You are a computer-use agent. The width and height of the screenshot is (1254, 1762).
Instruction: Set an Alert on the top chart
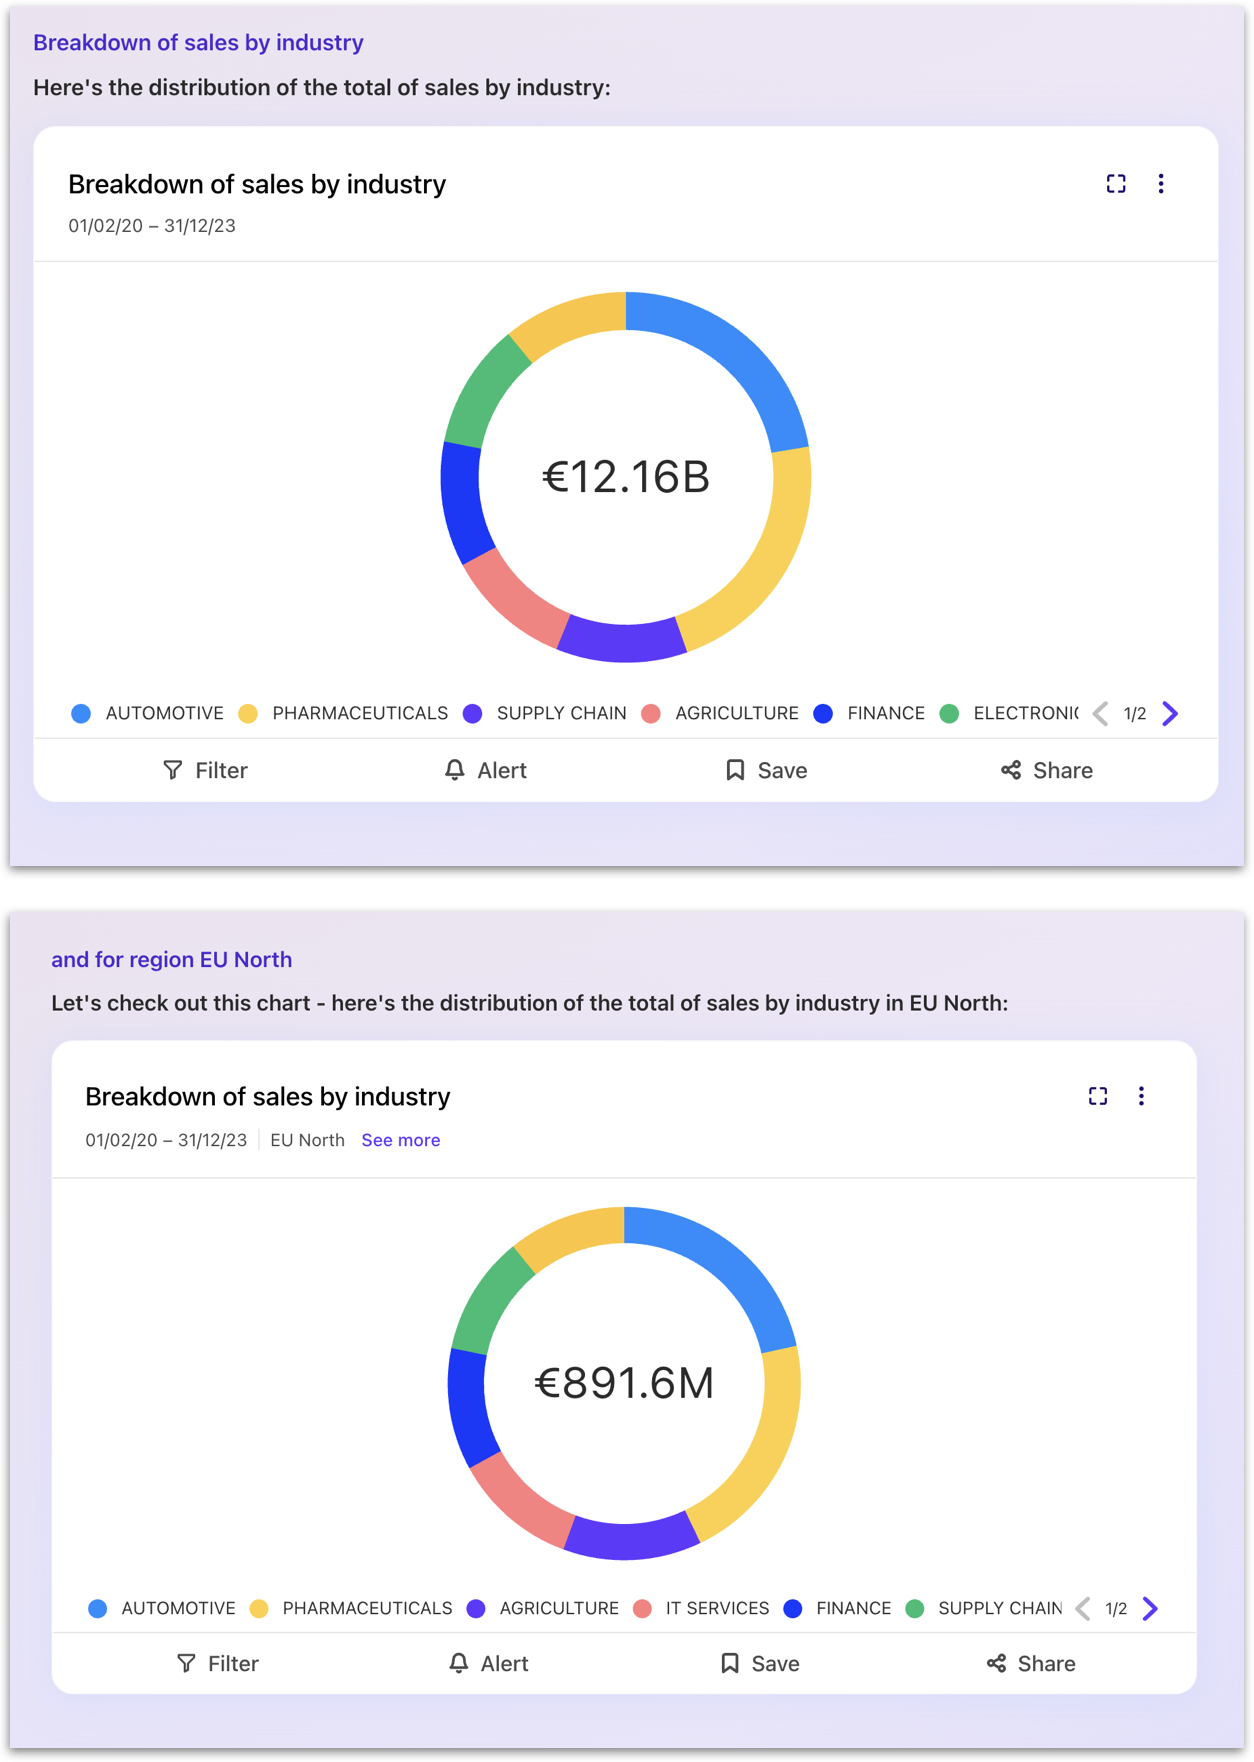[486, 770]
